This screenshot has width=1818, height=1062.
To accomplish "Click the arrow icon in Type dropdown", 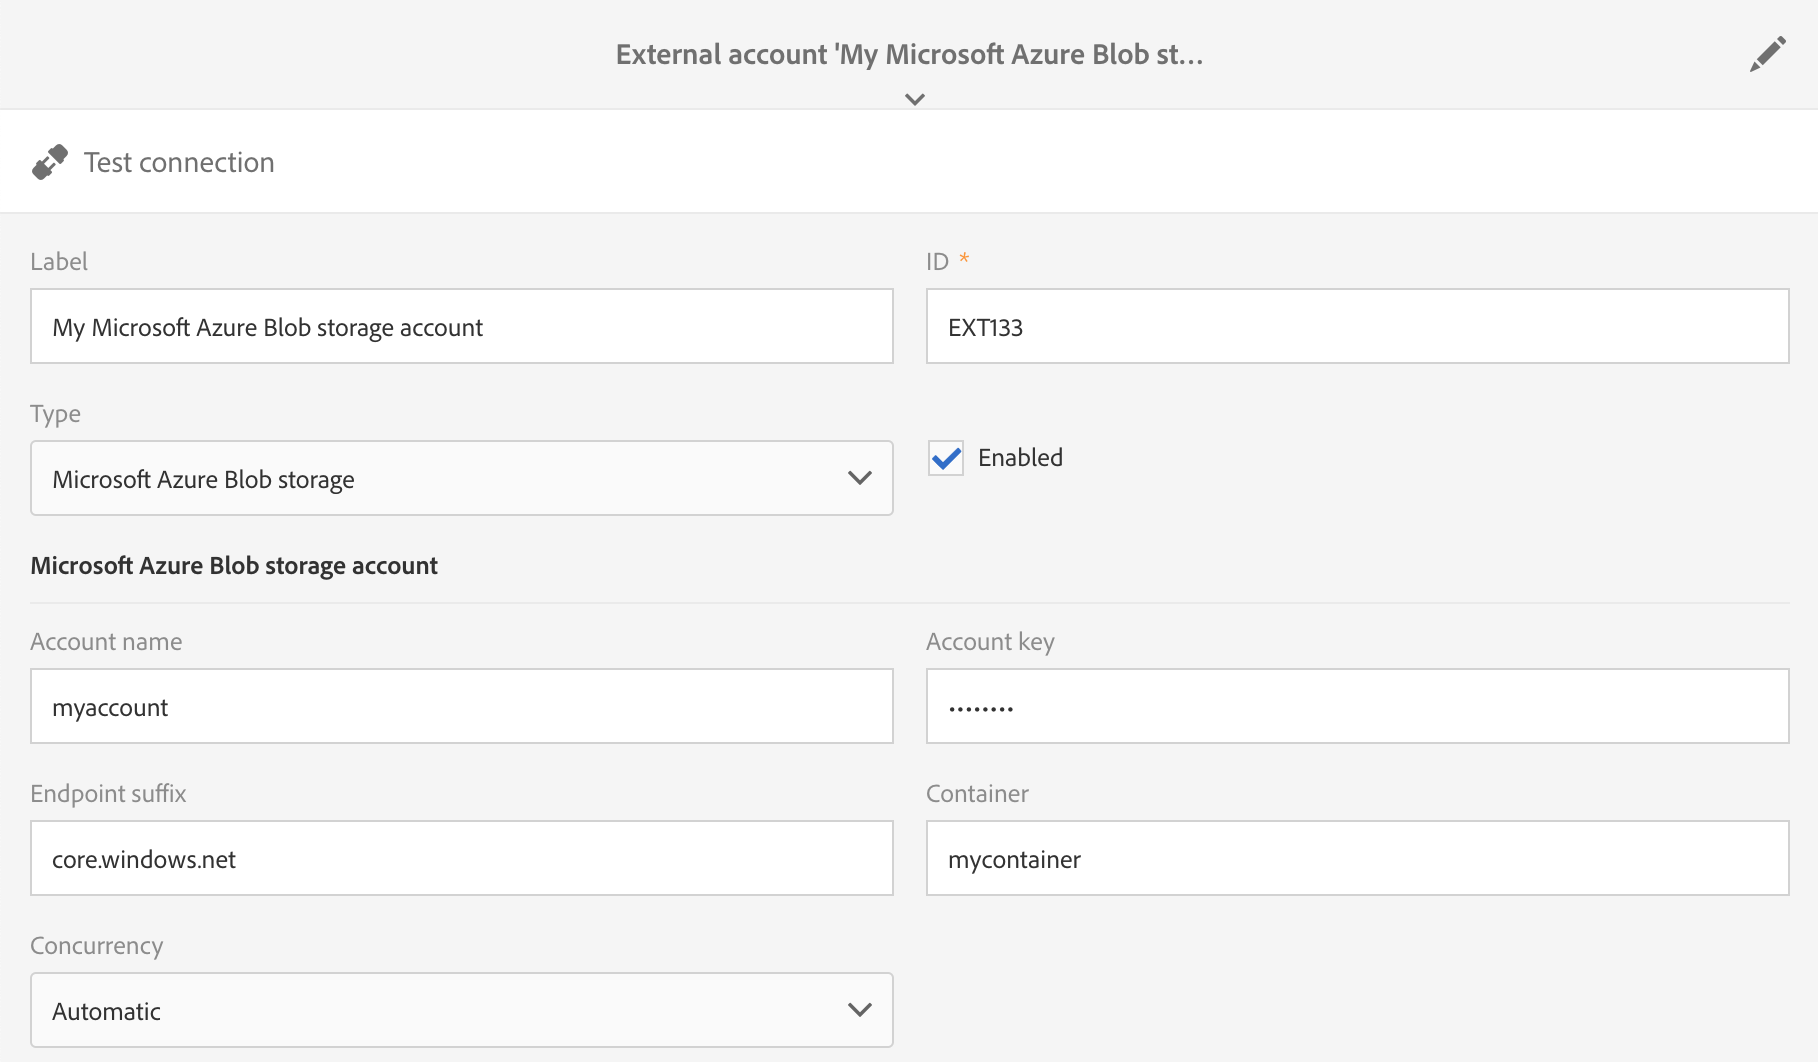I will click(x=859, y=479).
